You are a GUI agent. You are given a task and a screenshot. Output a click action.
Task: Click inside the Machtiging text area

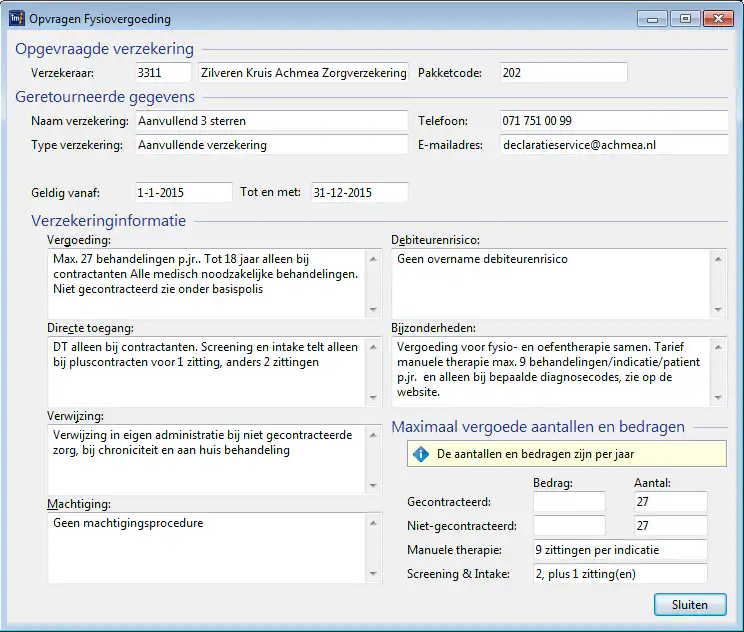205,548
